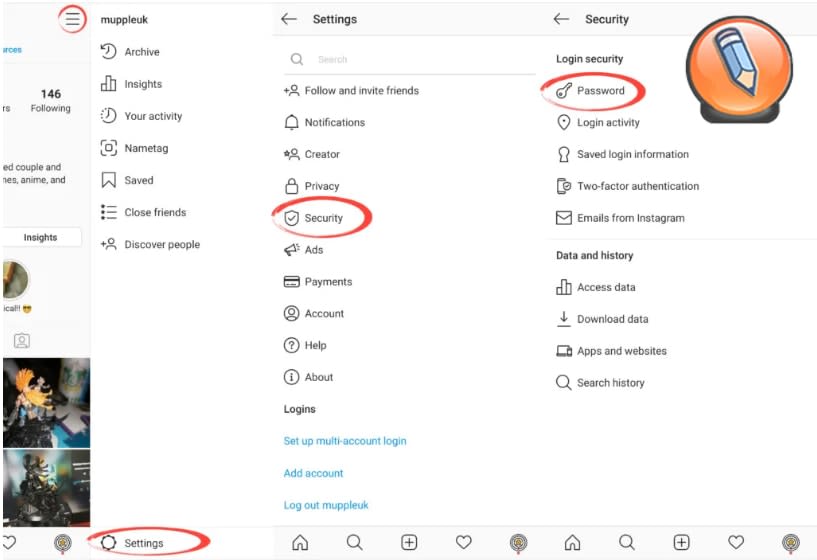Open Apps and websites
Viewport: 817px width, 560px height.
tap(611, 351)
